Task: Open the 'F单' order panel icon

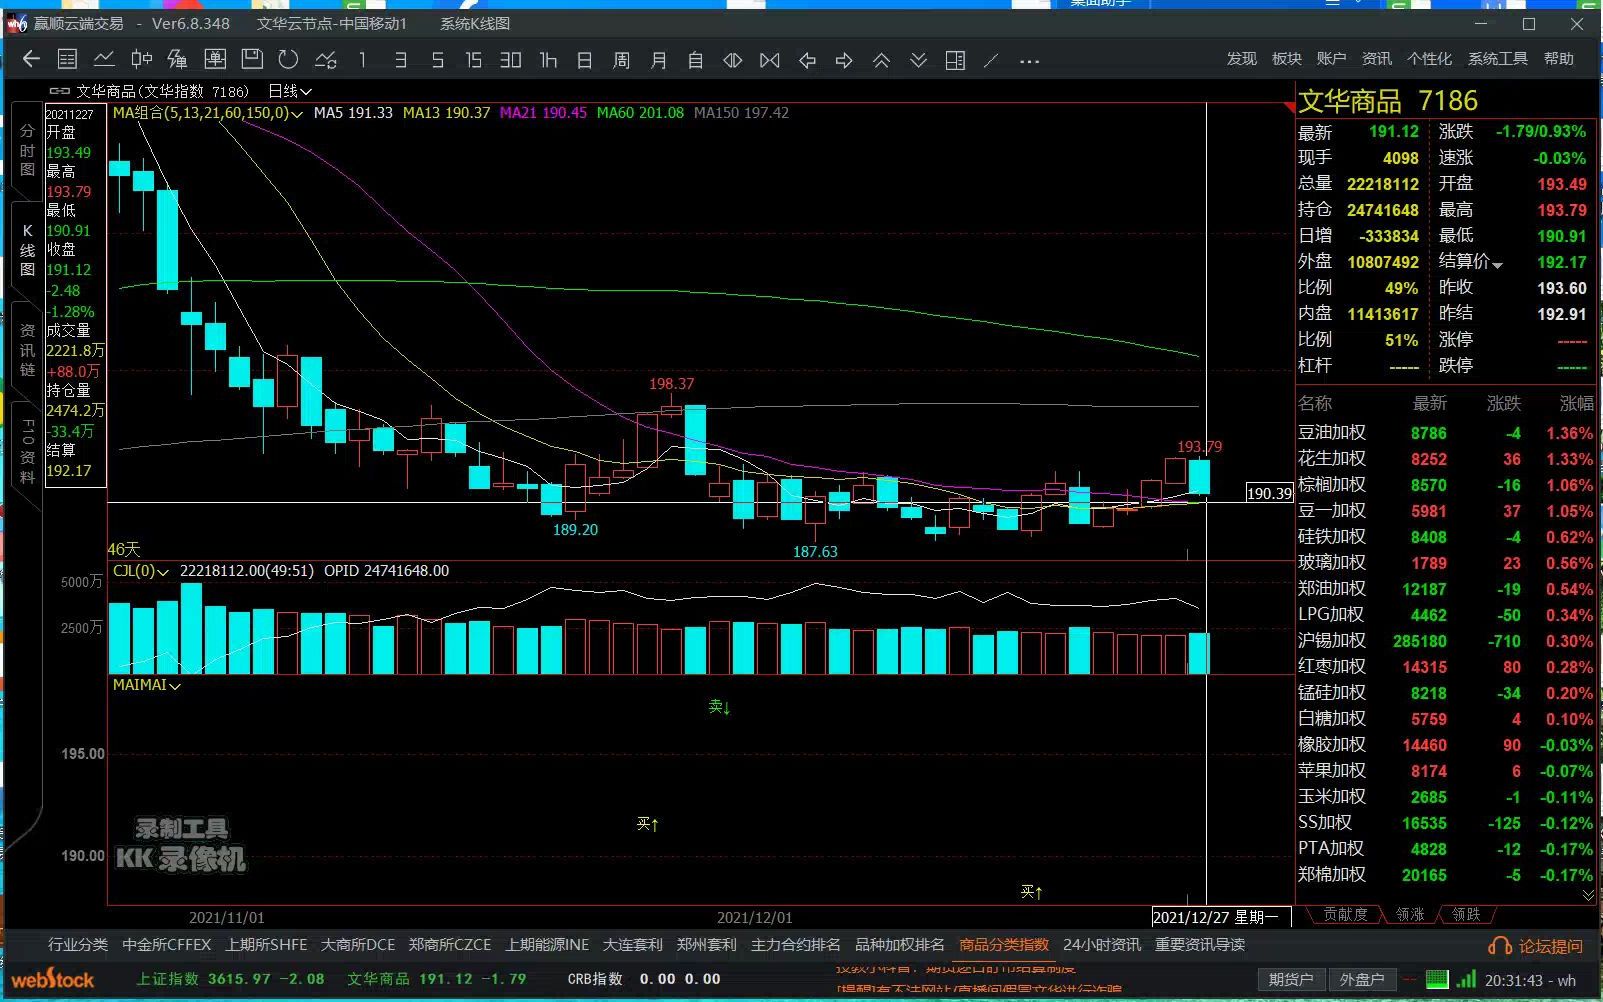Action: pos(215,60)
